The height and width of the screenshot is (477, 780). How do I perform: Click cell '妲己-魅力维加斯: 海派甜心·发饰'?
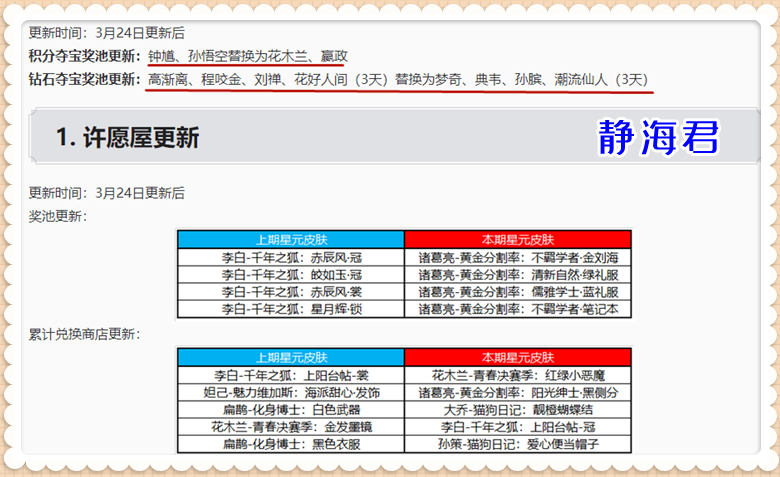292,393
